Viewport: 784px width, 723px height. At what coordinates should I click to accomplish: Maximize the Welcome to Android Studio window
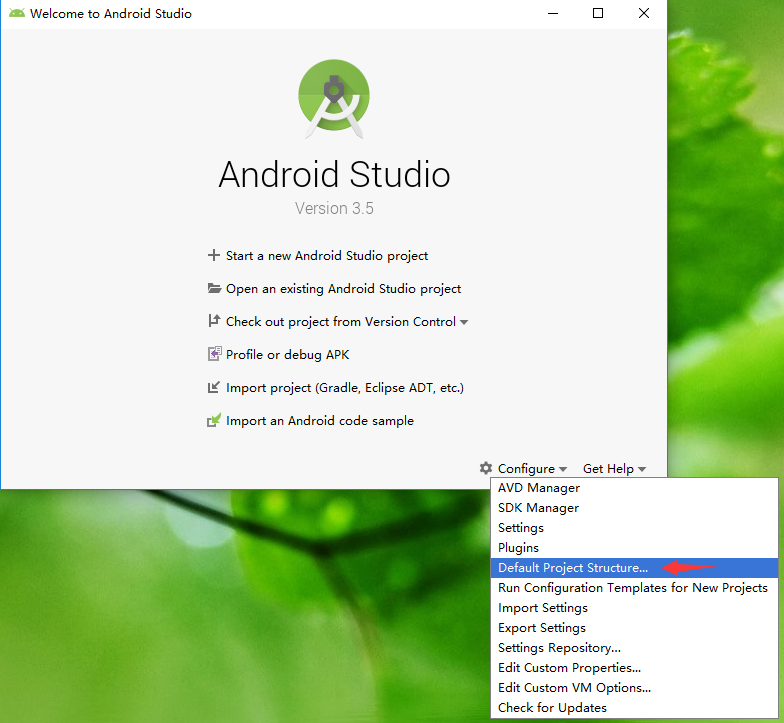click(x=598, y=14)
